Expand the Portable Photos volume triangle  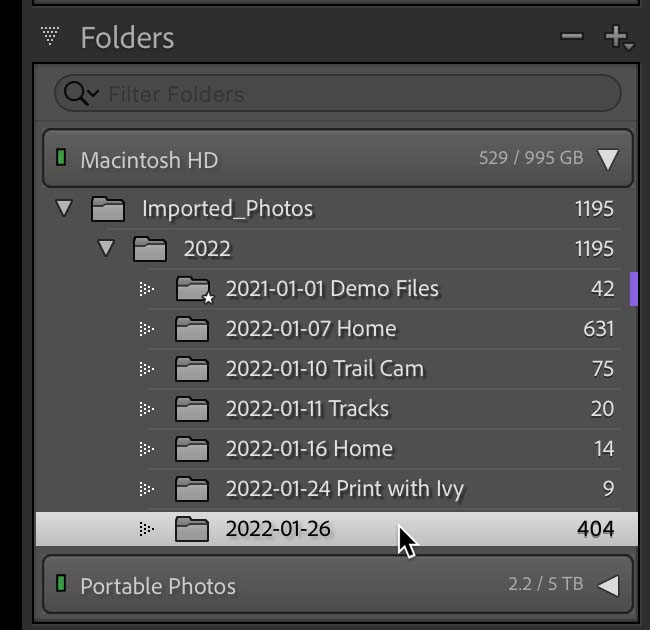click(607, 586)
